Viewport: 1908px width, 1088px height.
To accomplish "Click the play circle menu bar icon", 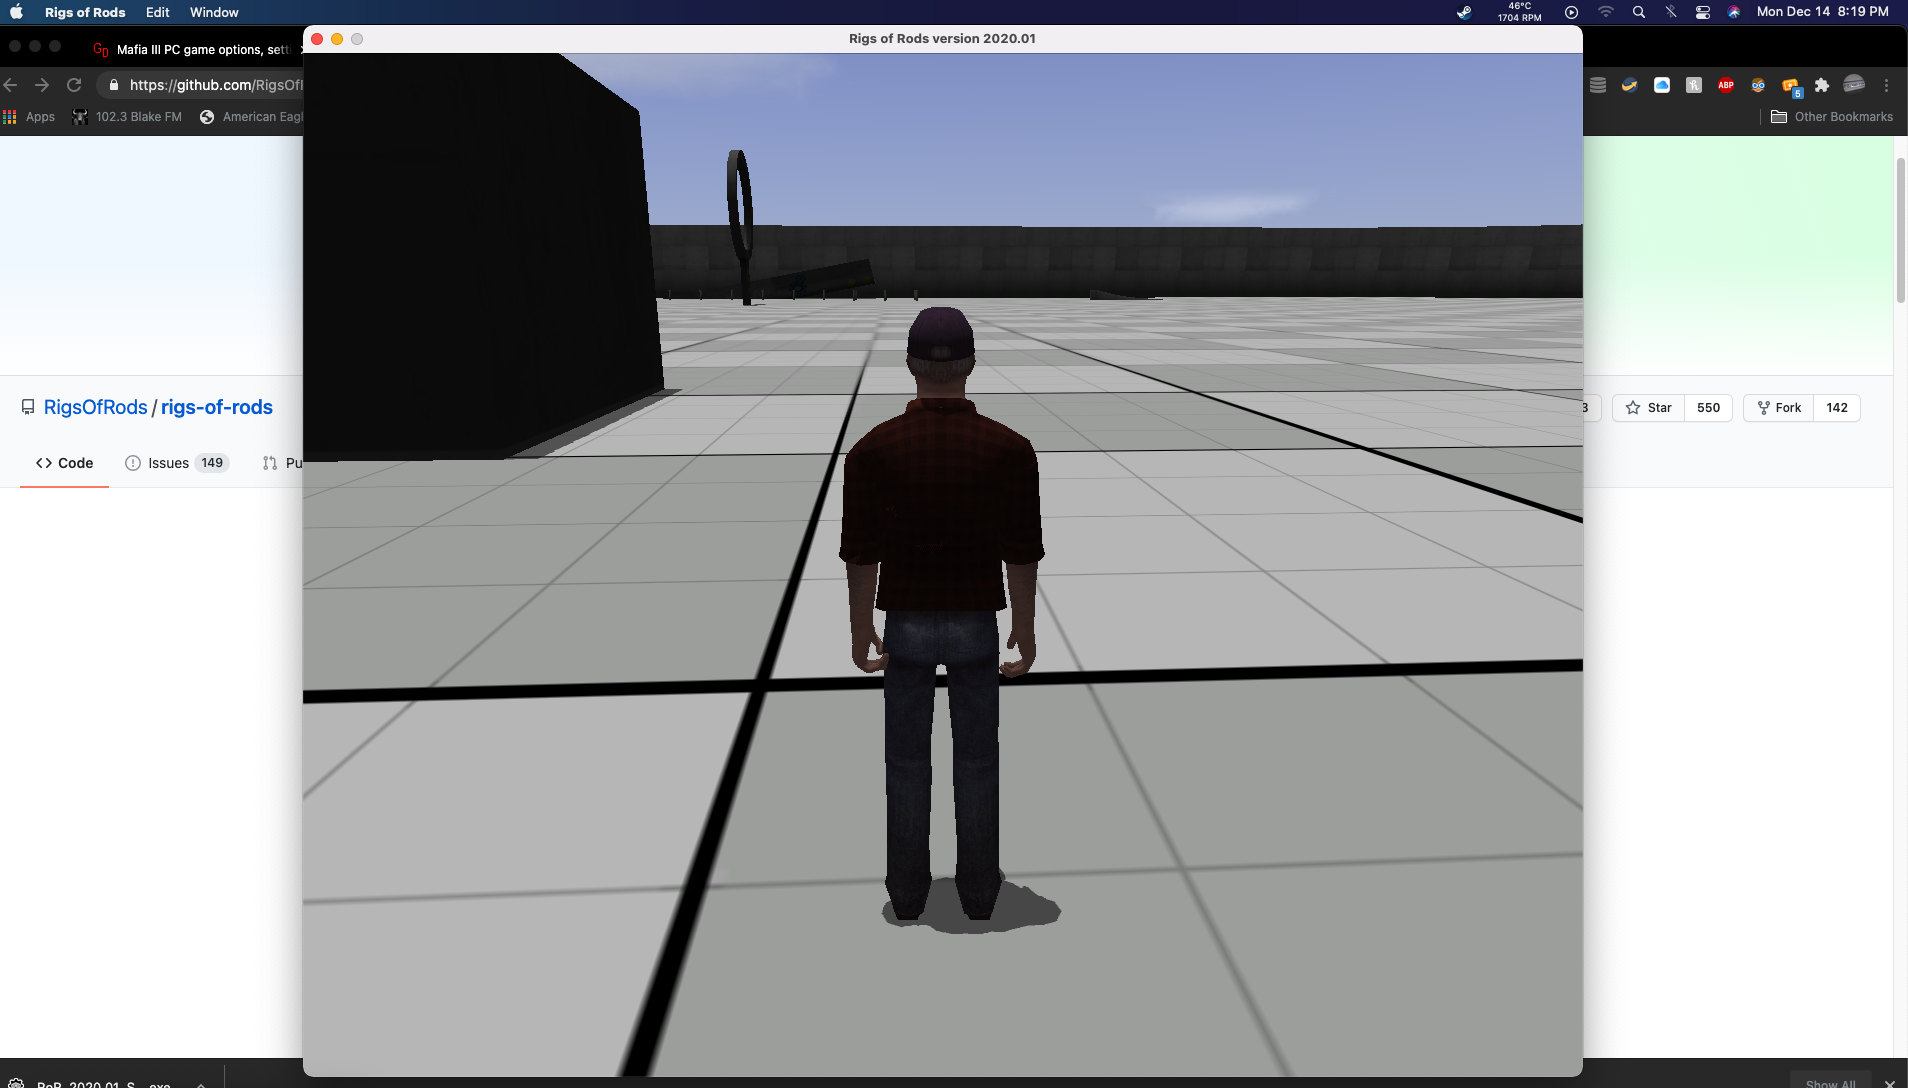I will tap(1571, 12).
